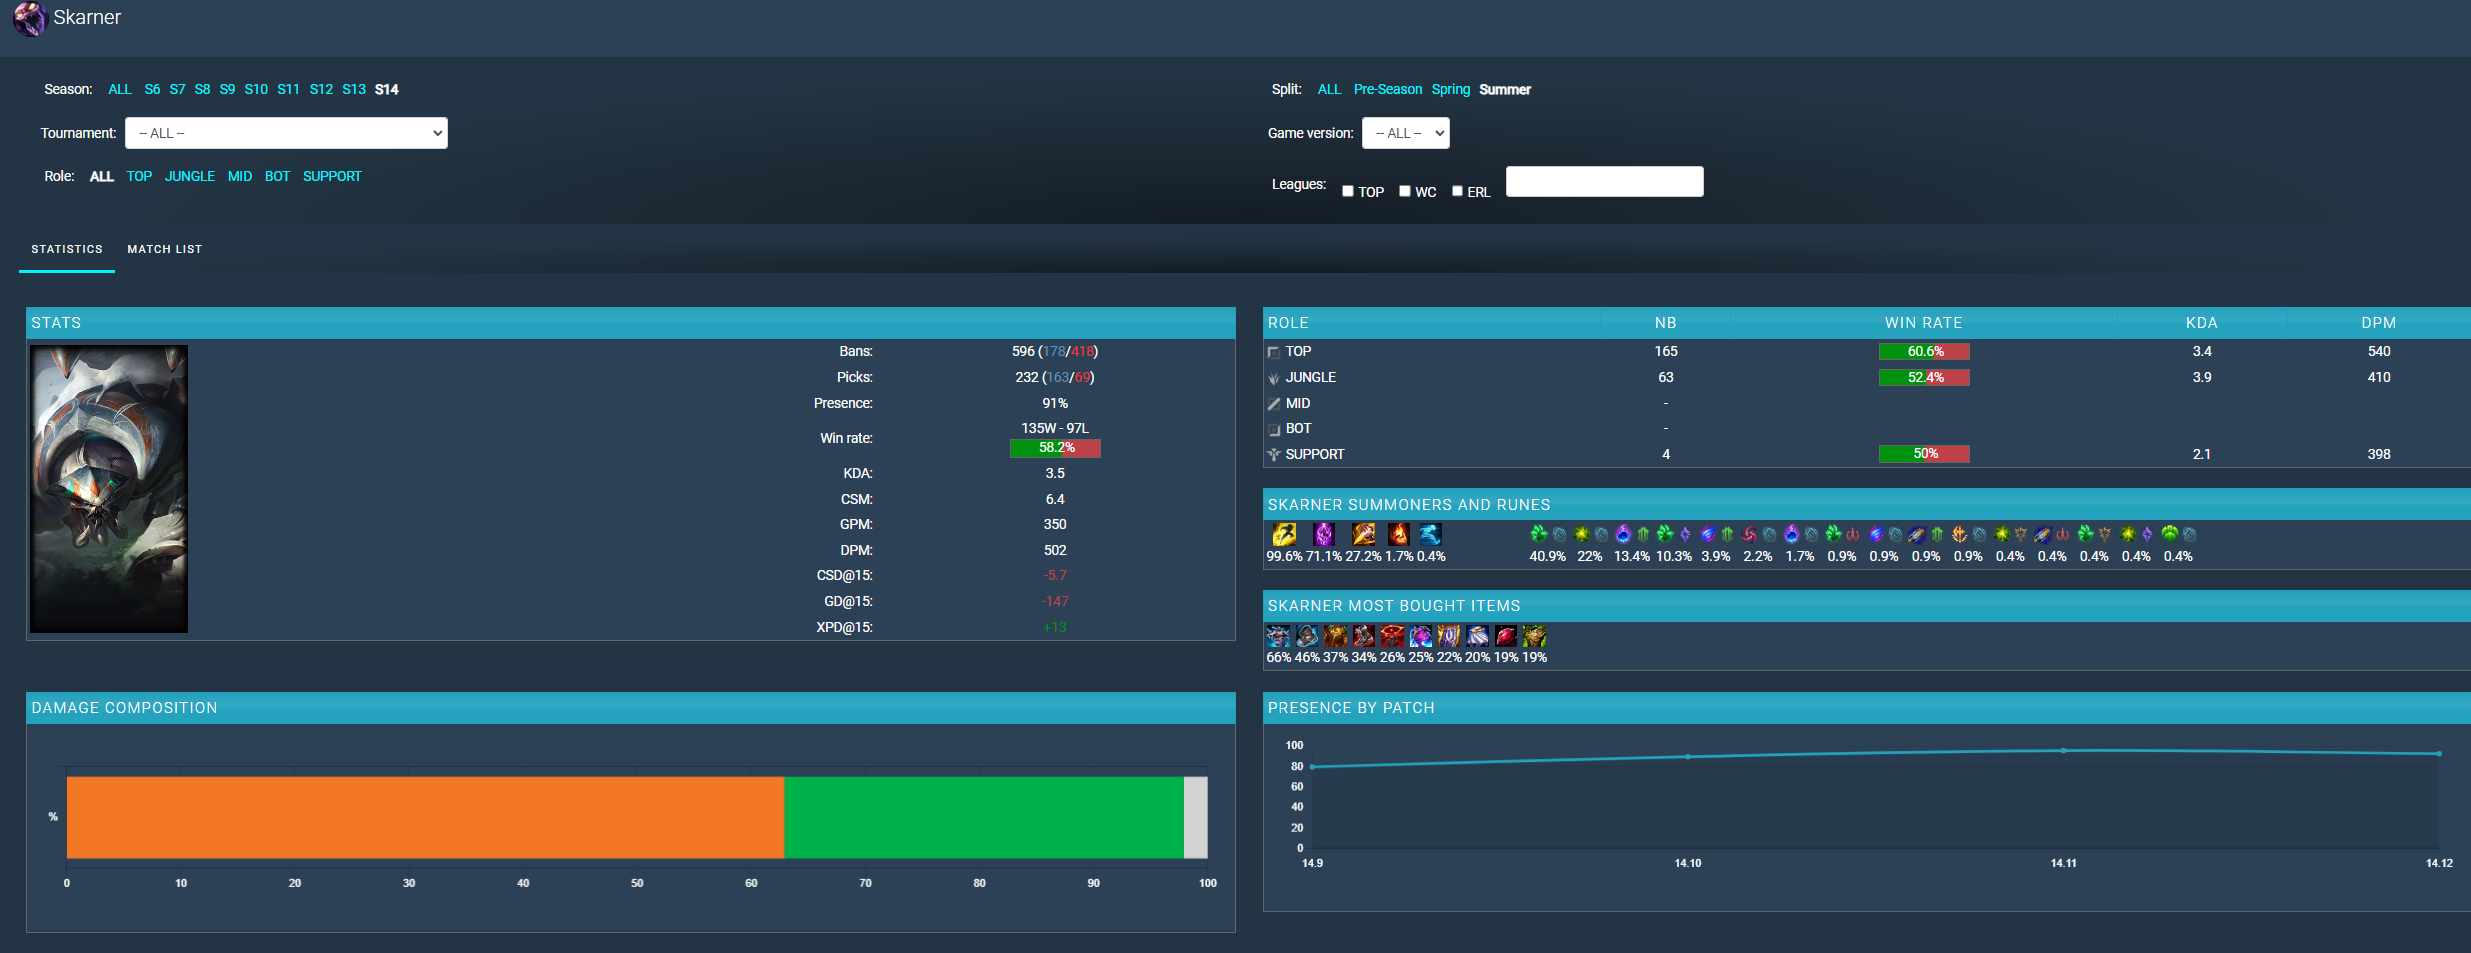Click the 58.2% overall win rate bar
This screenshot has width=2471, height=953.
click(x=1055, y=448)
